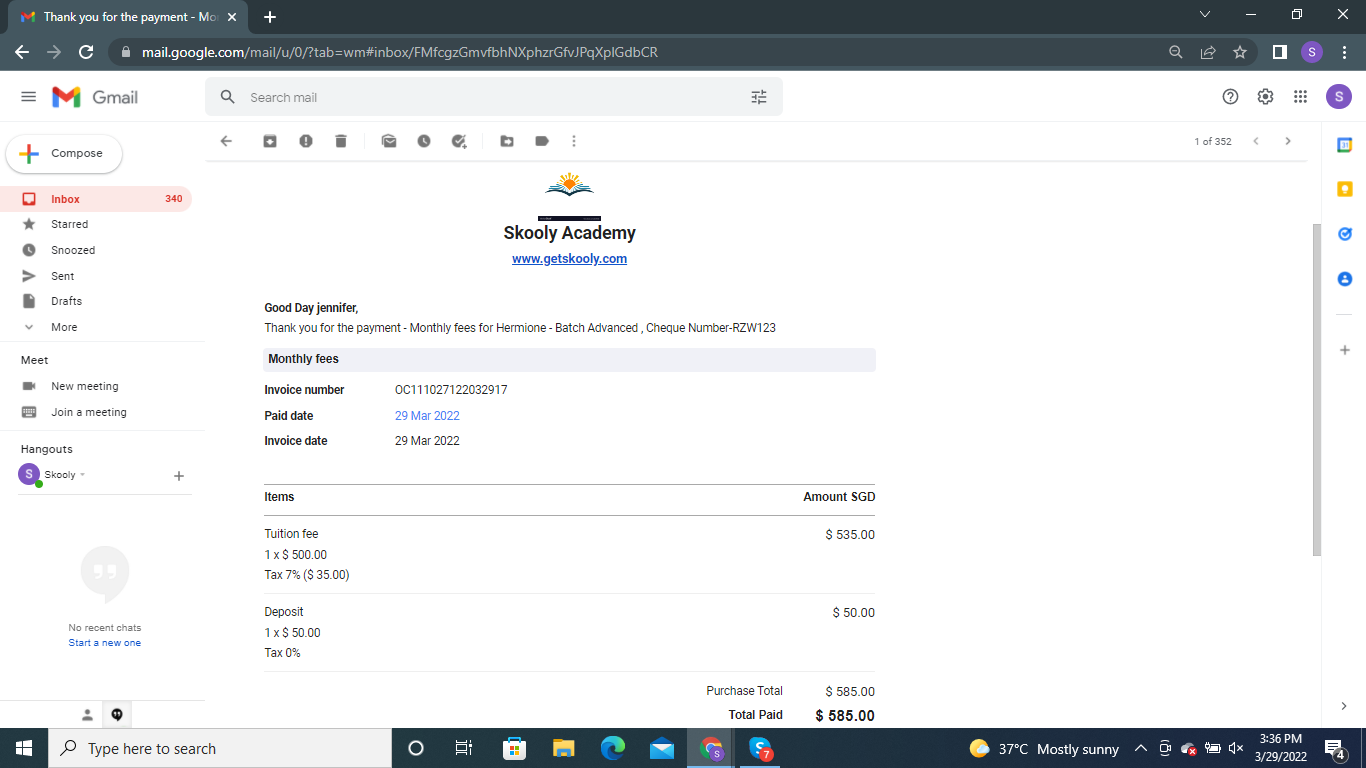Share this page icon
The width and height of the screenshot is (1366, 768).
point(1208,52)
